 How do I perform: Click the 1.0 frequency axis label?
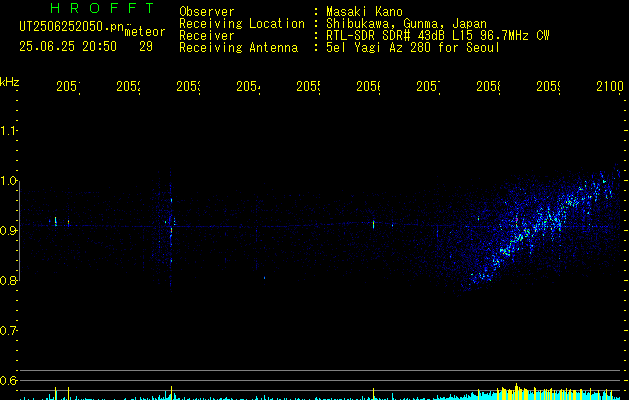pyautogui.click(x=8, y=181)
